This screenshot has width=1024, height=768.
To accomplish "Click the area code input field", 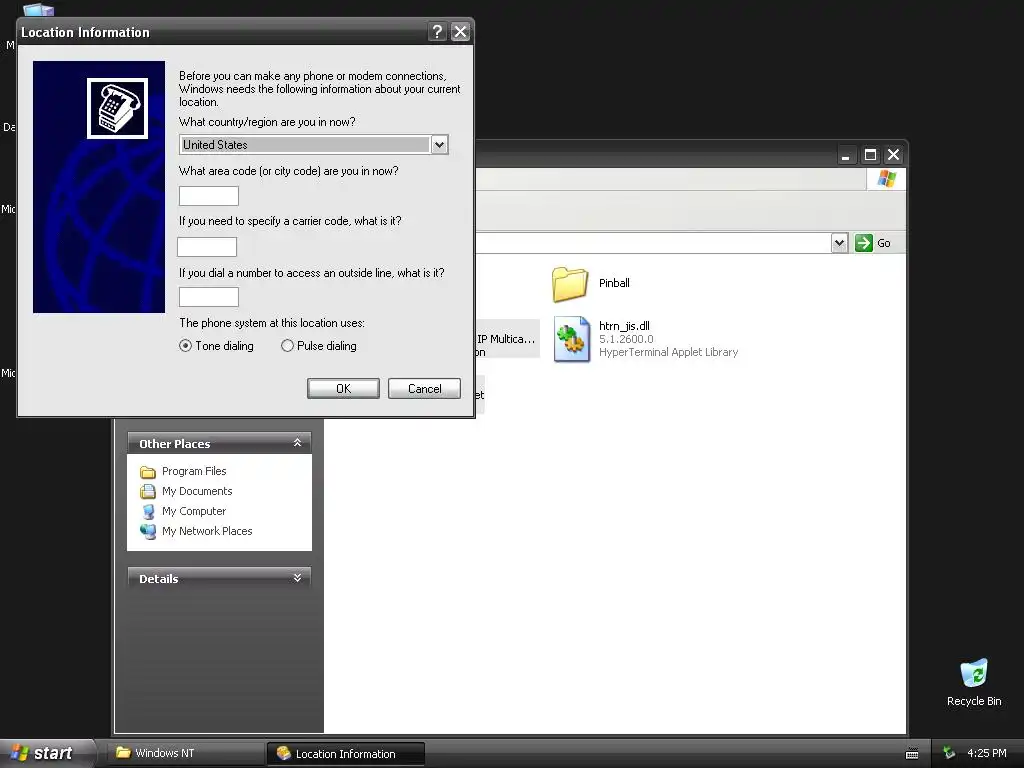I will [209, 196].
